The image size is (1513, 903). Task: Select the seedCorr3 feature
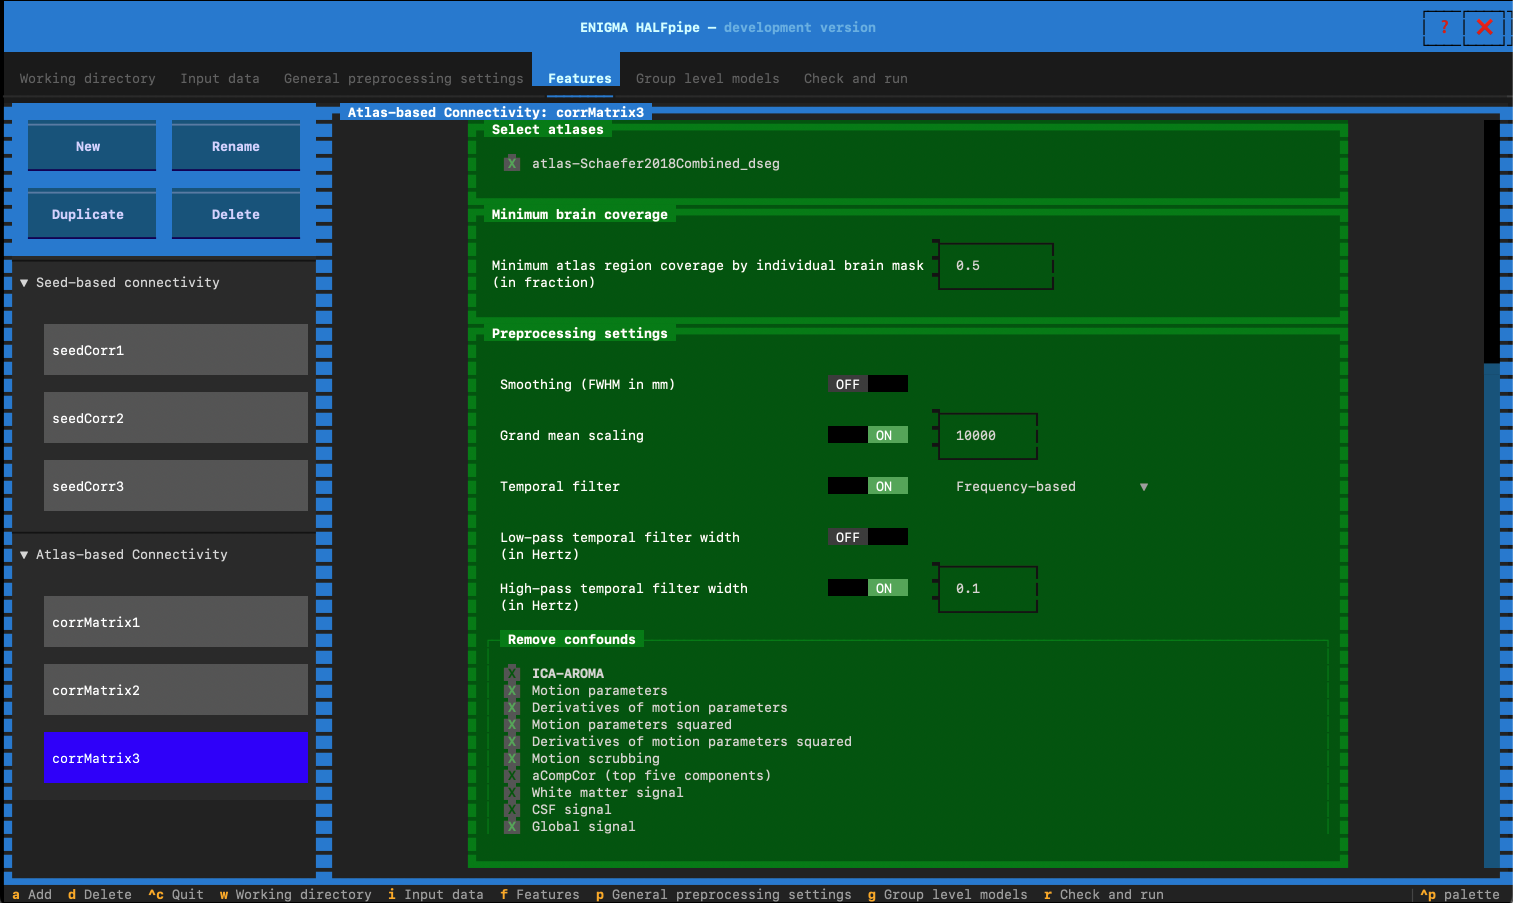(x=176, y=486)
